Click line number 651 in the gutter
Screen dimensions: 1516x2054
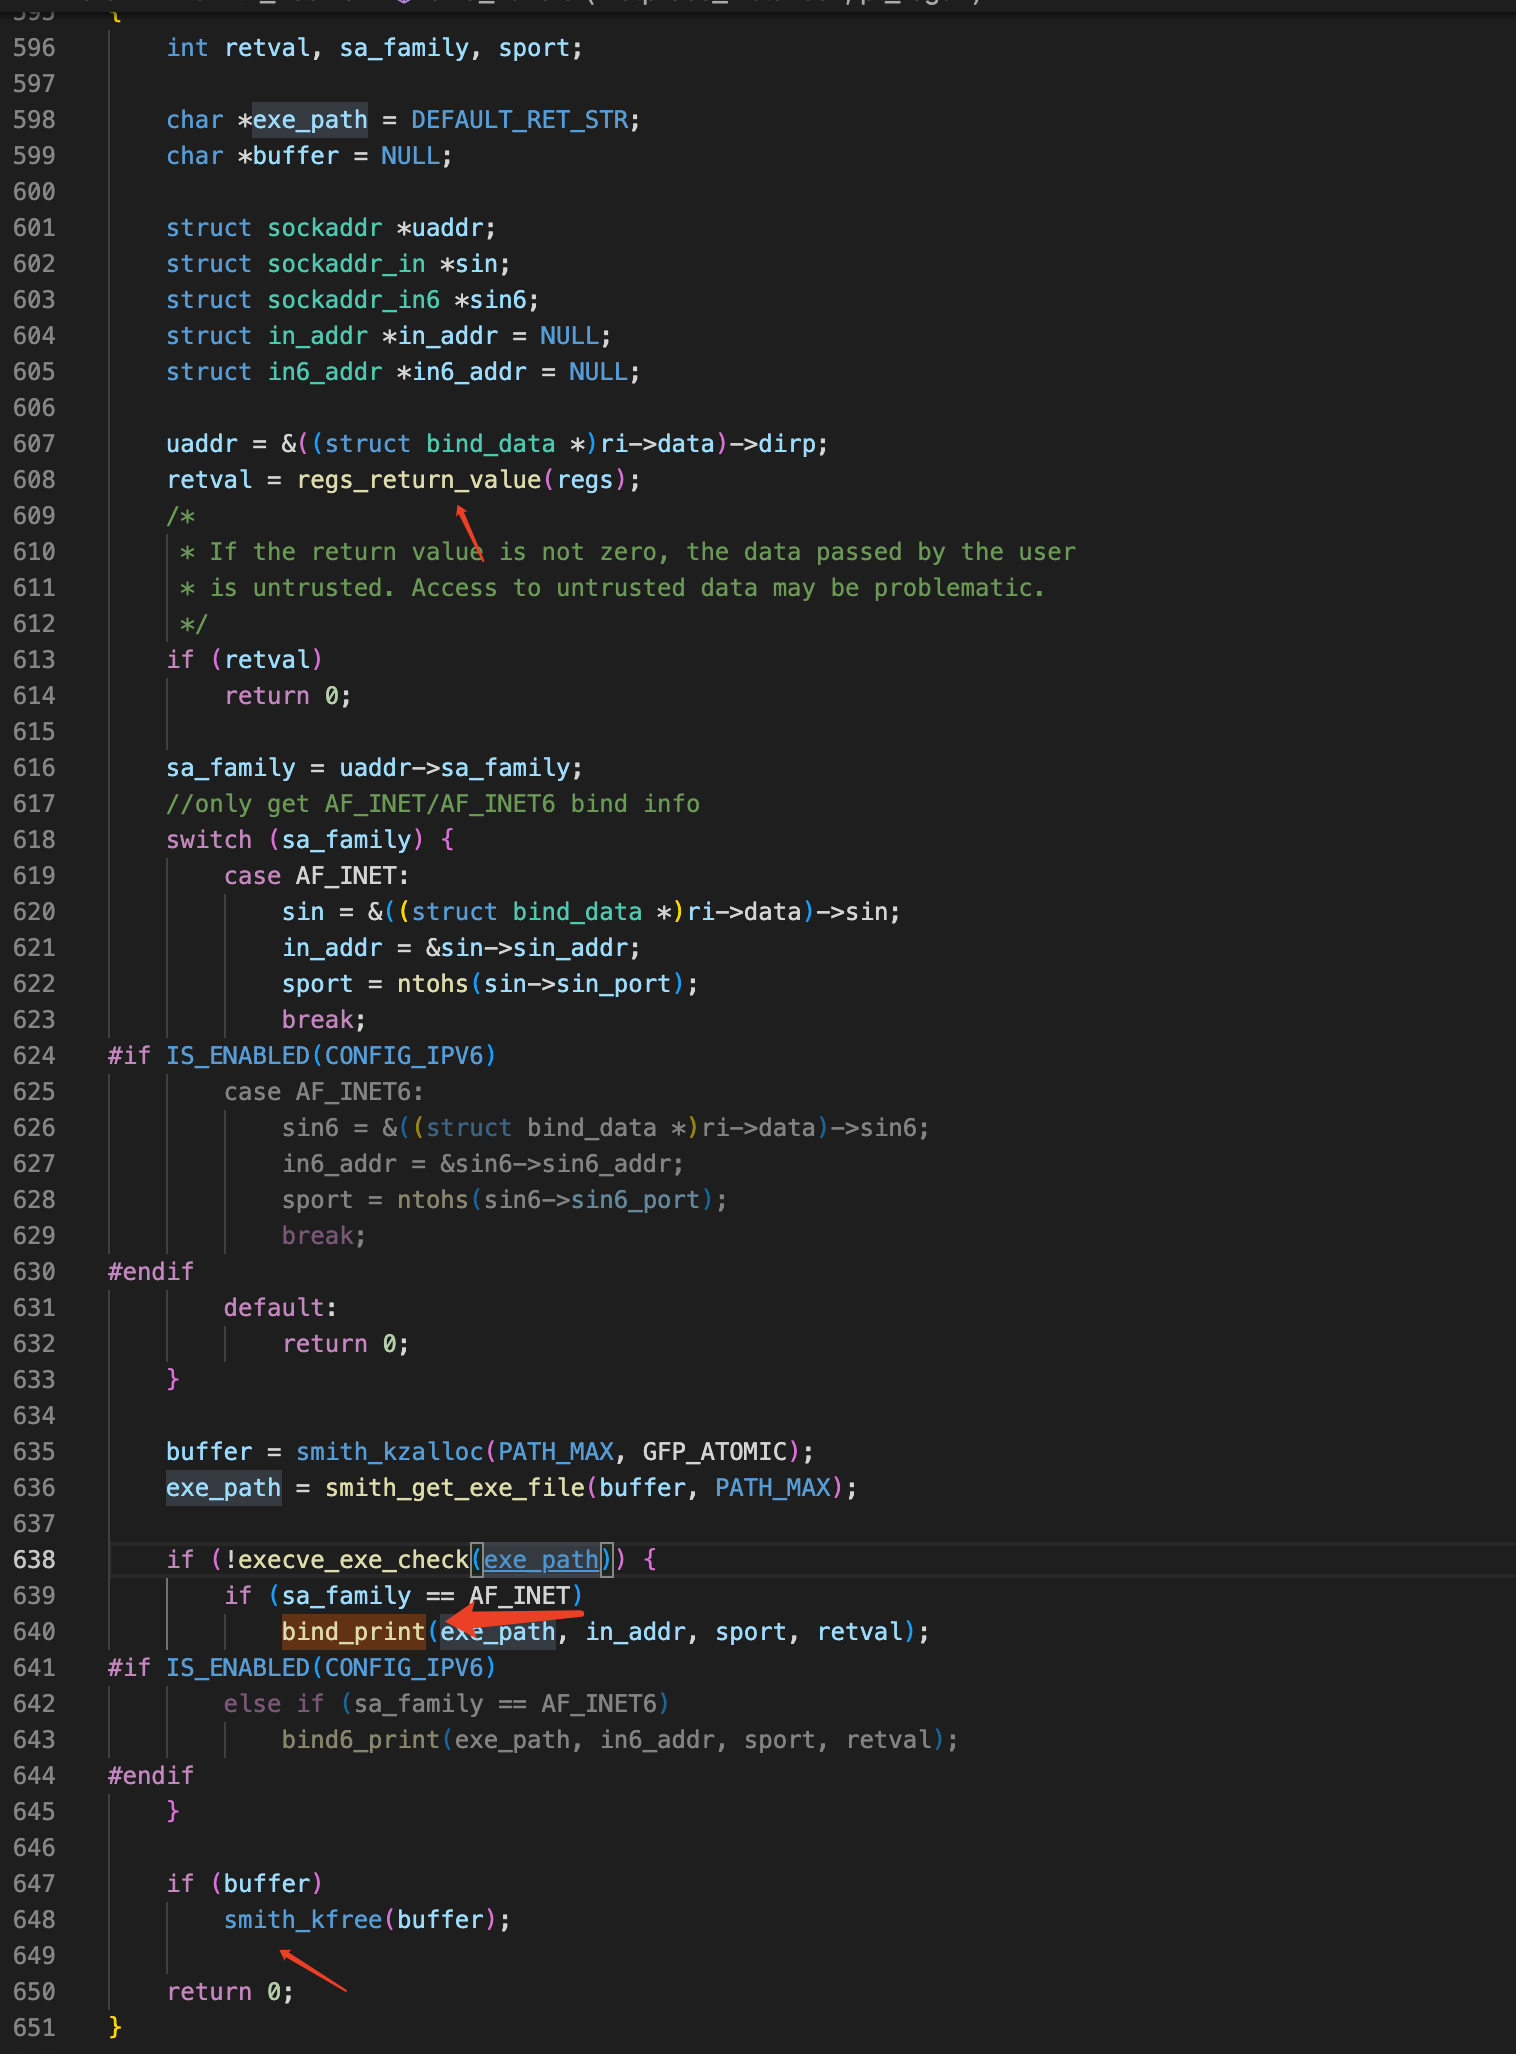click(34, 2028)
